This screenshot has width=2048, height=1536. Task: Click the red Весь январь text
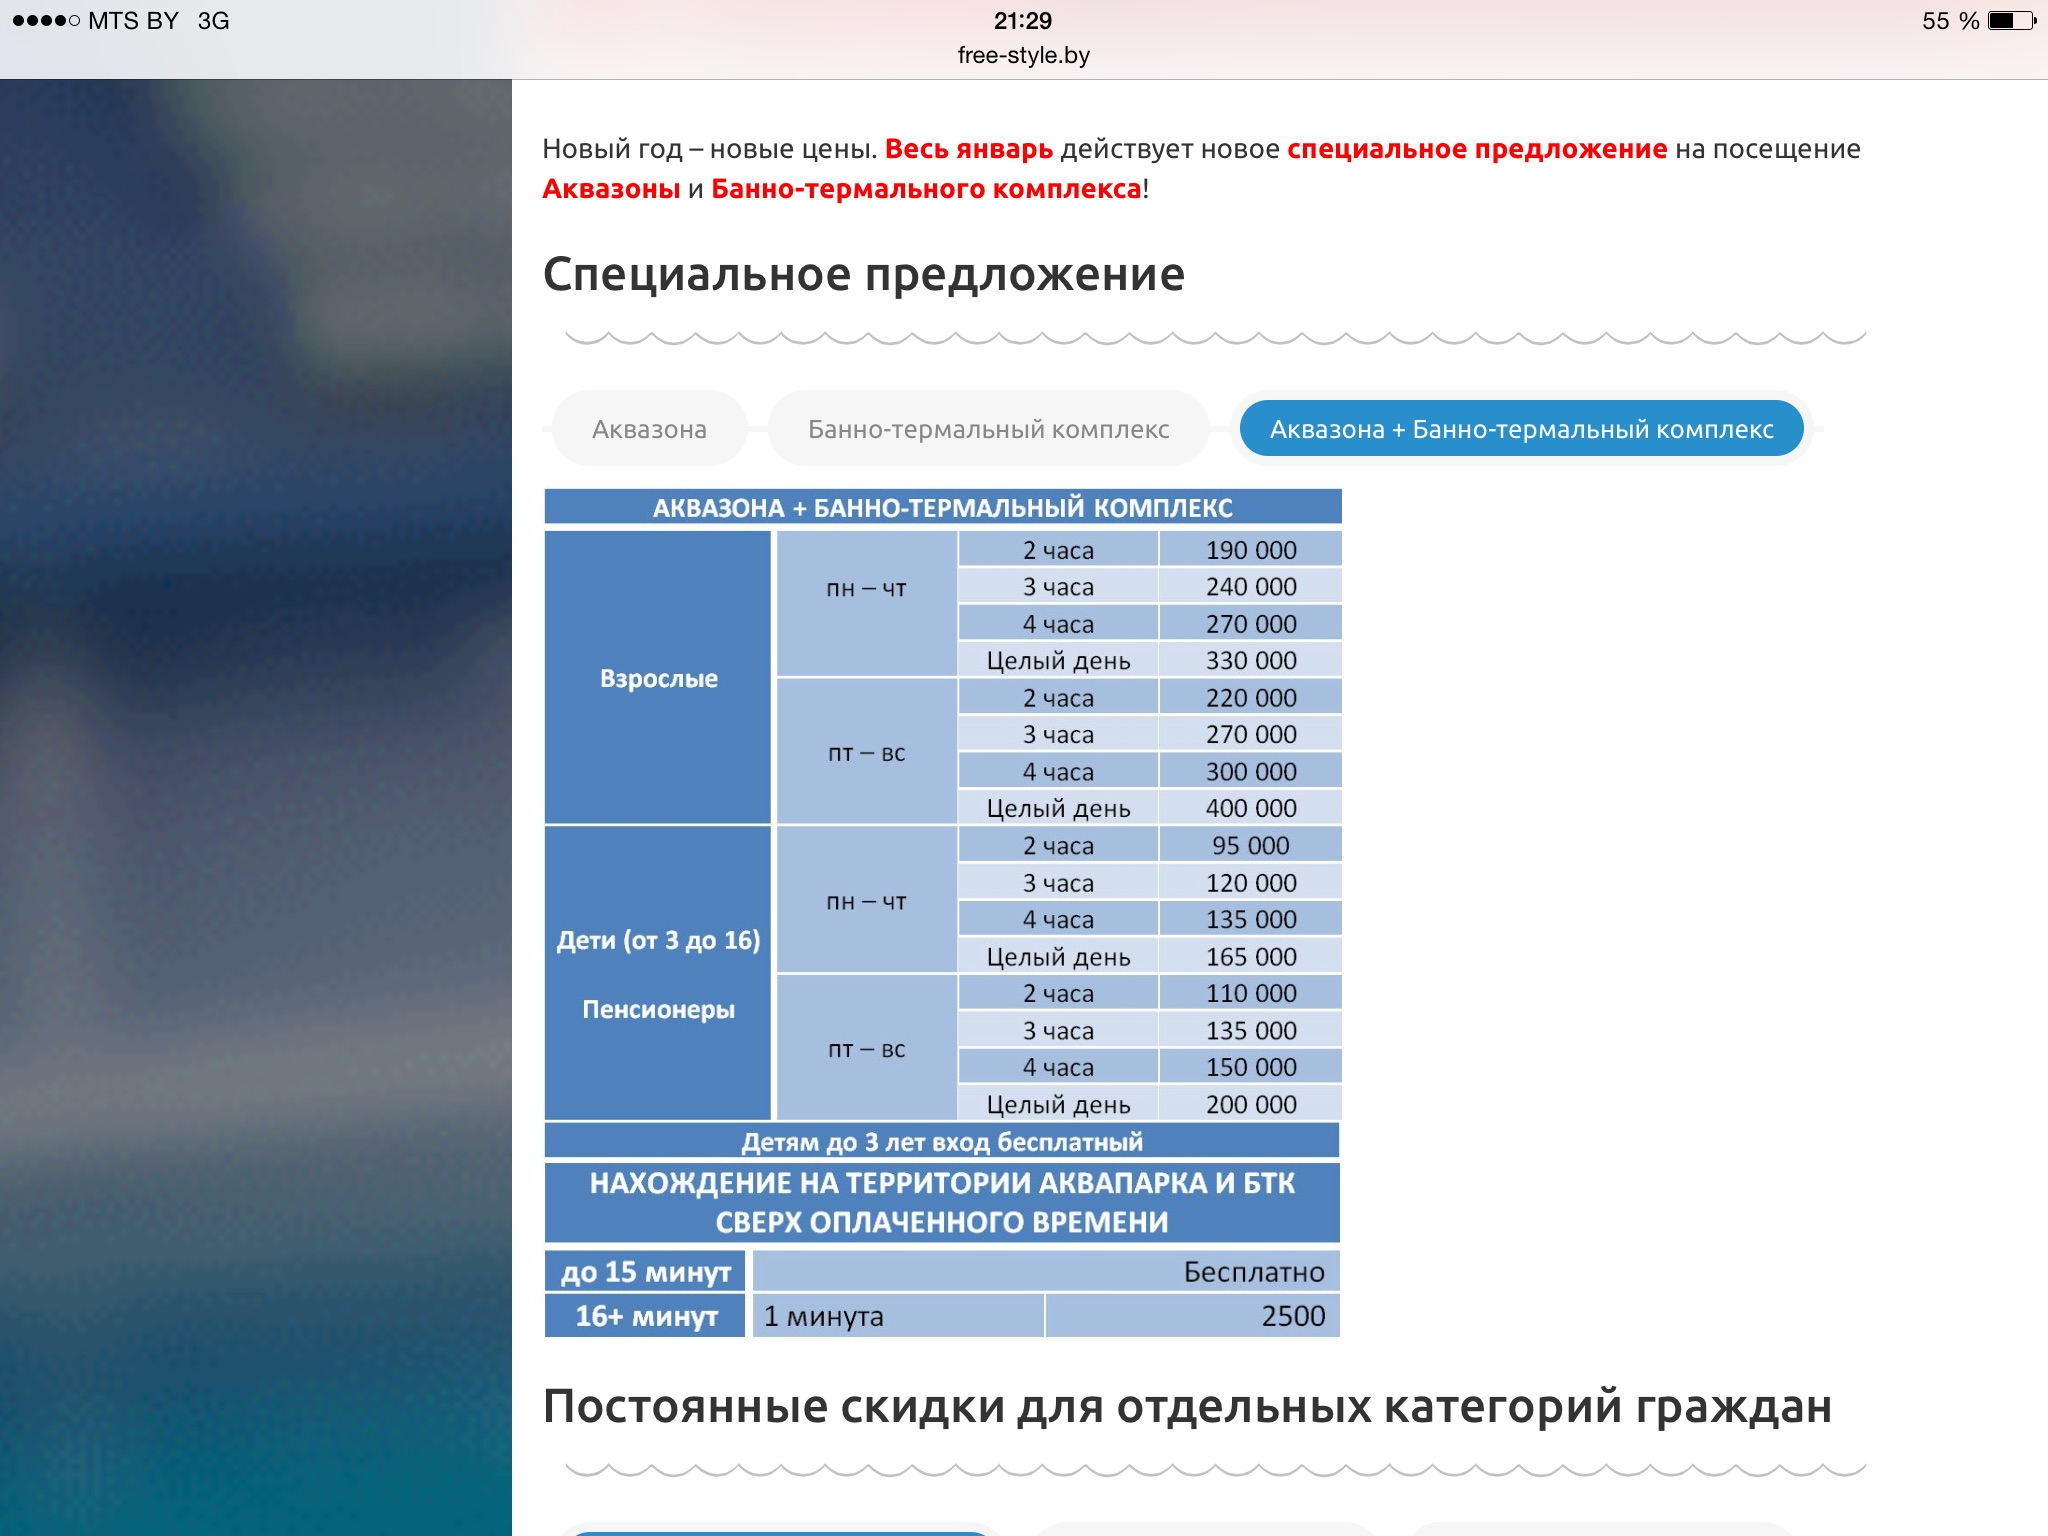969,149
